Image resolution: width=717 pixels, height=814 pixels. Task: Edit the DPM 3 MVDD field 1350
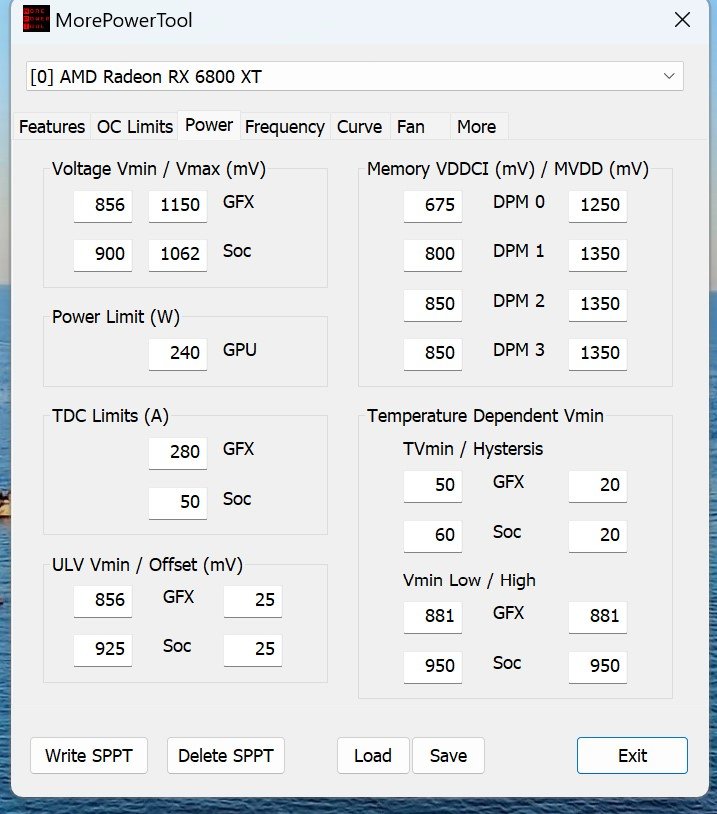click(x=598, y=354)
